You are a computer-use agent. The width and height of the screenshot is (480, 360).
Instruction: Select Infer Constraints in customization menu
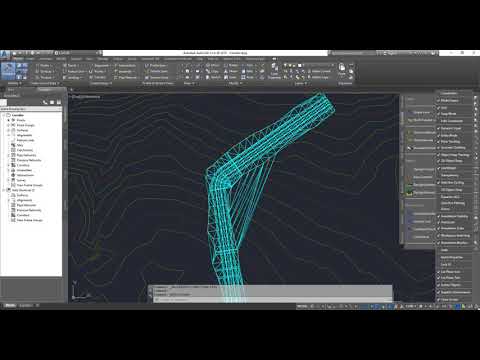pyautogui.click(x=451, y=121)
